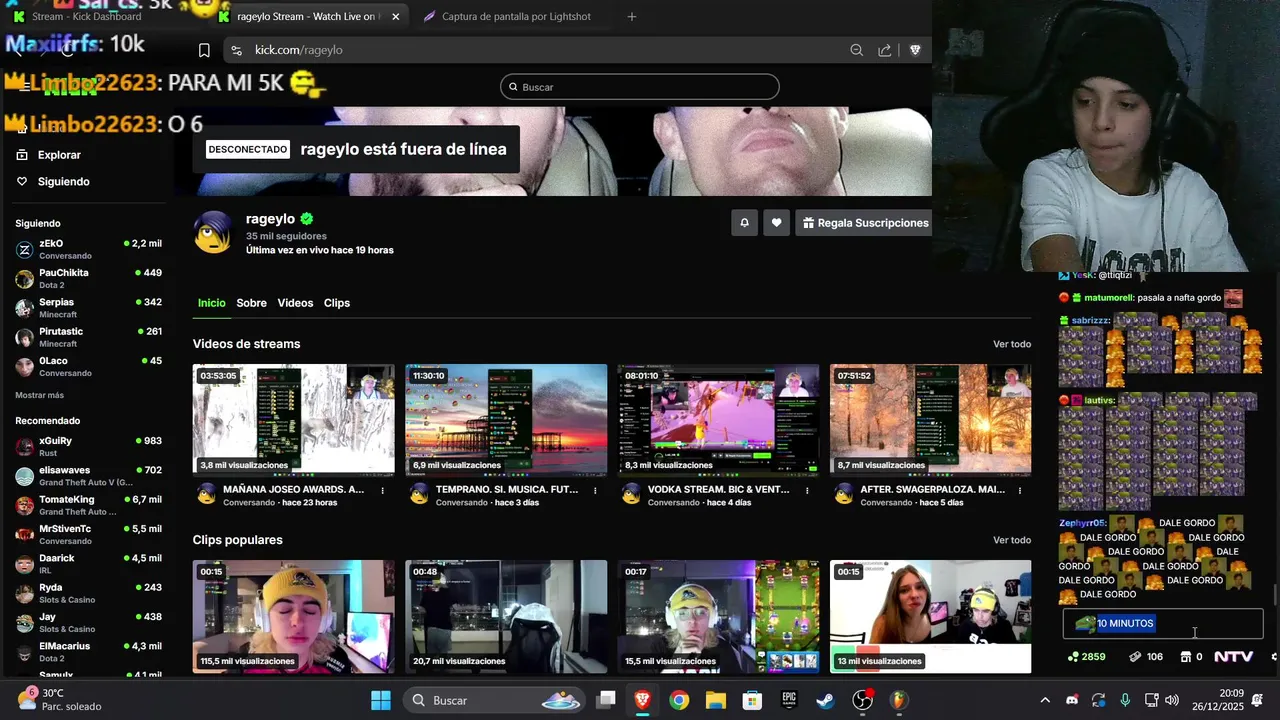
Task: Open a new browser tab with the plus button
Action: 631,16
